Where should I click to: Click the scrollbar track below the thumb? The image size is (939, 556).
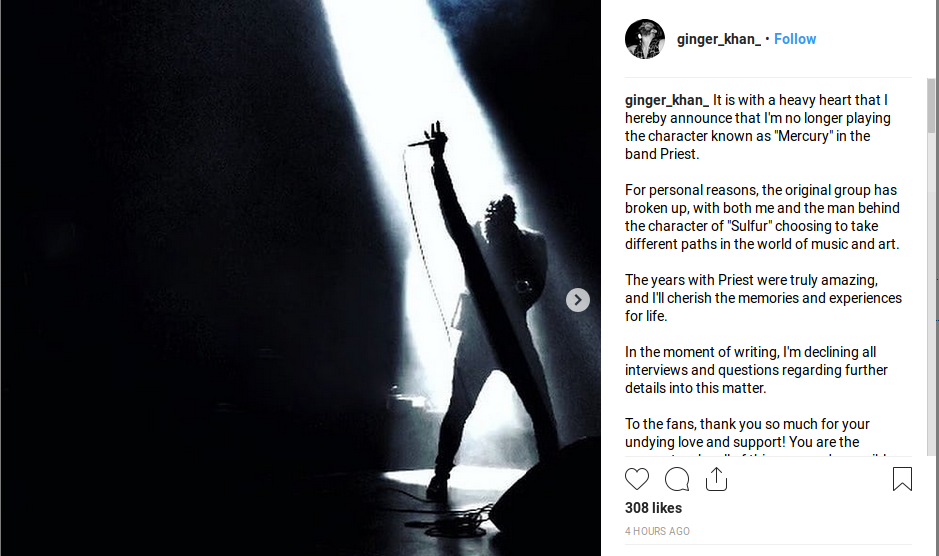931,294
